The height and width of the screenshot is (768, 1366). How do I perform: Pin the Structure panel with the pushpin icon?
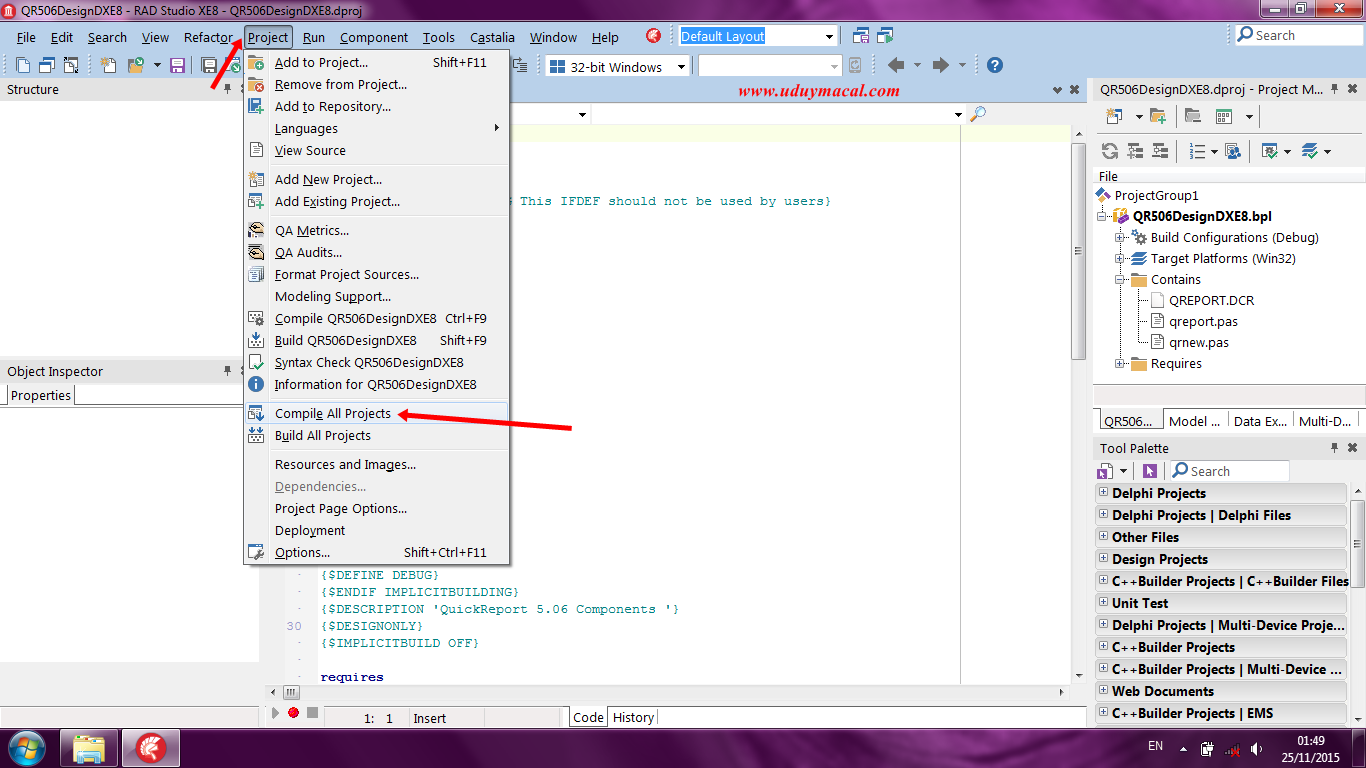point(228,89)
